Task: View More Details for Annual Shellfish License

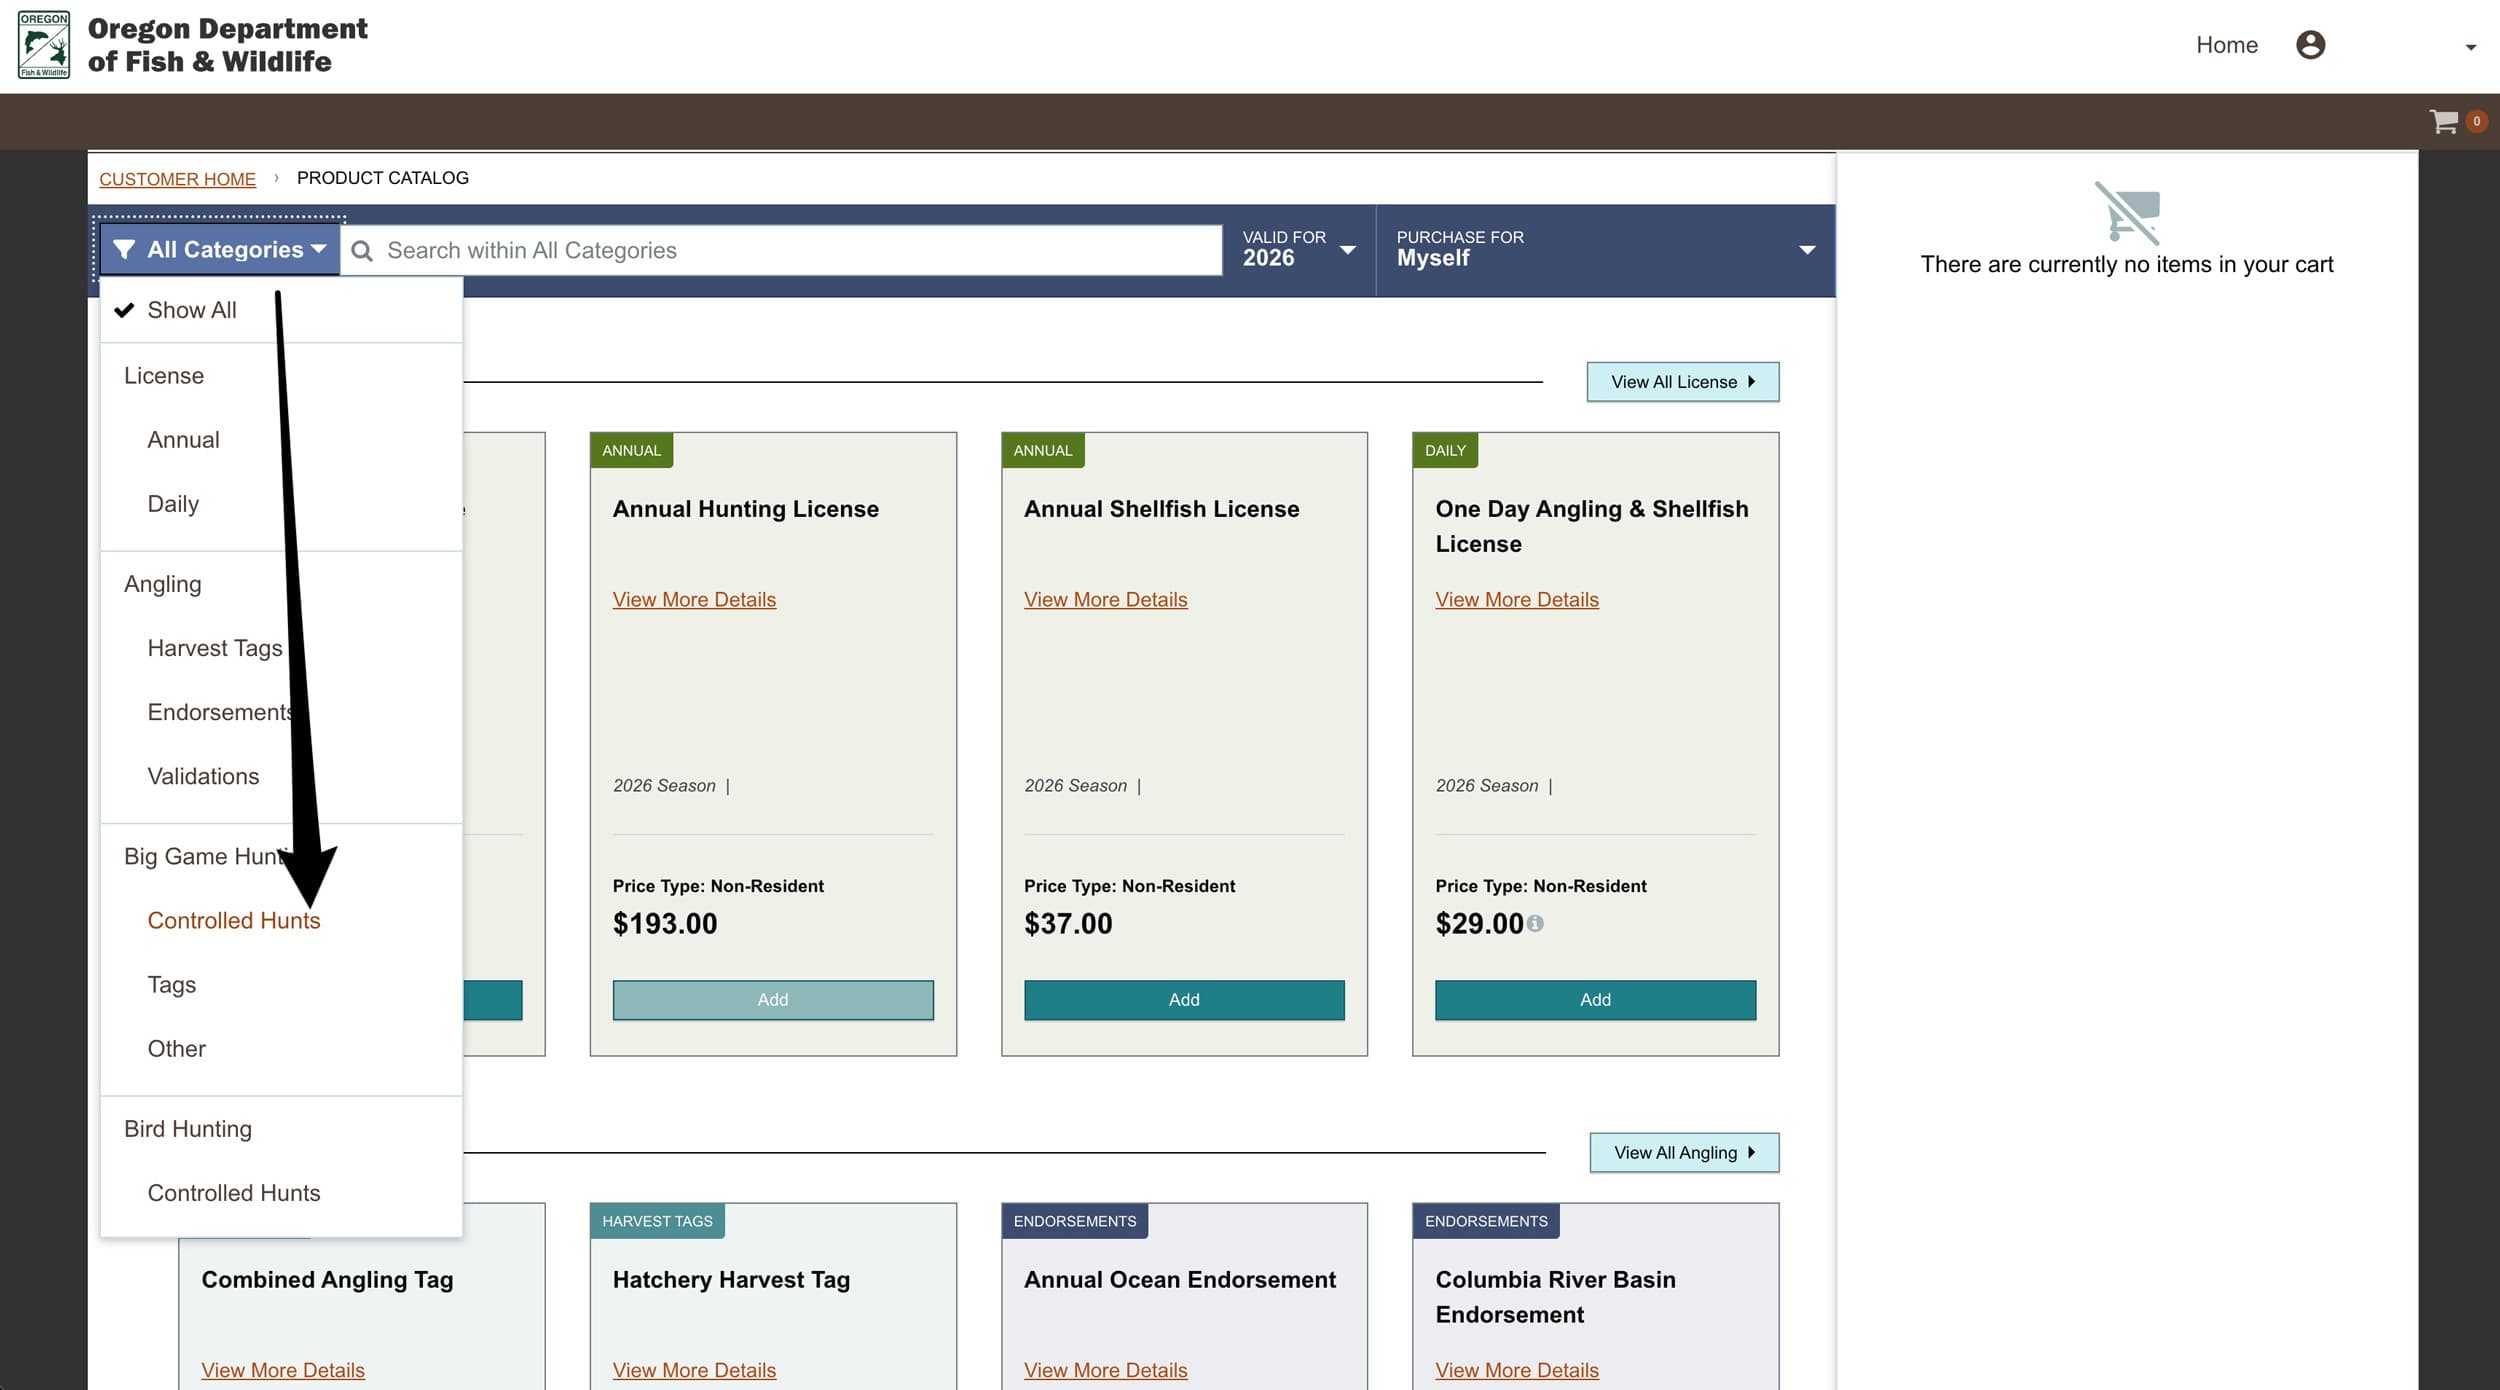Action: [1105, 600]
